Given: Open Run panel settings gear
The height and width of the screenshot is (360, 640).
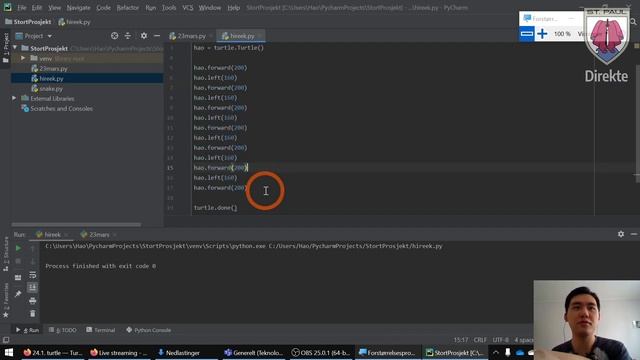Looking at the screenshot, I should (621, 234).
